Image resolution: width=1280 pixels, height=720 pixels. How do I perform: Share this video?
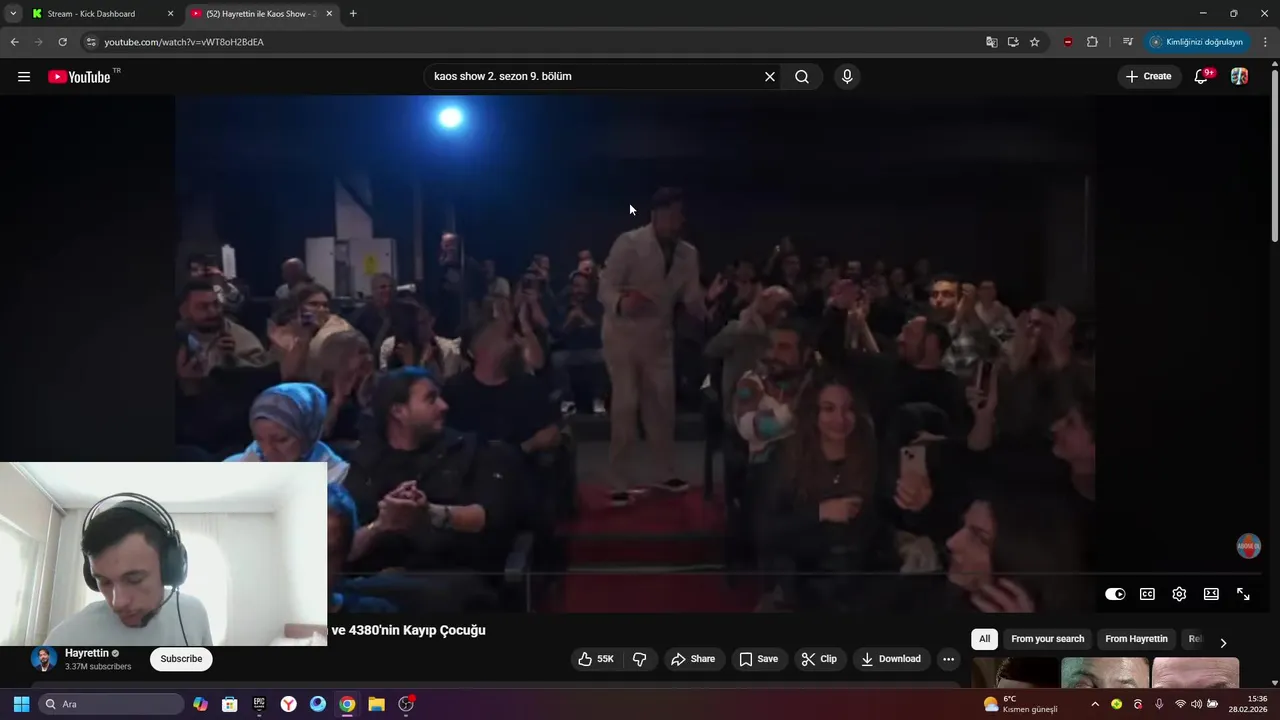click(693, 659)
